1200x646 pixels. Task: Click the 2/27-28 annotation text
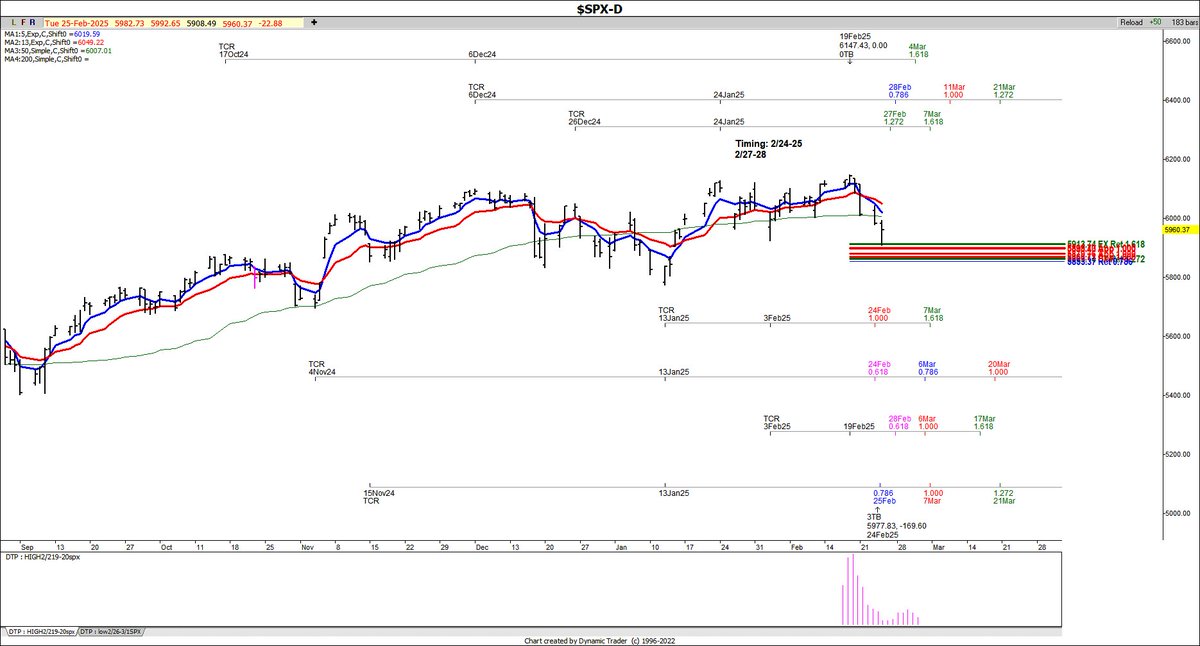[751, 155]
